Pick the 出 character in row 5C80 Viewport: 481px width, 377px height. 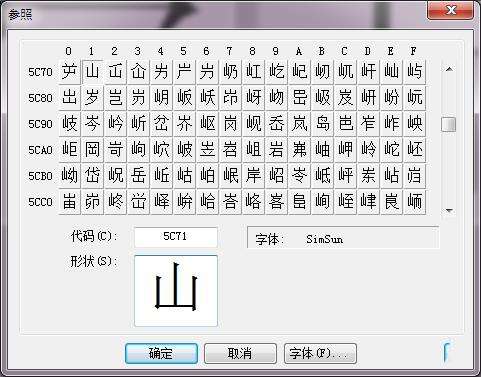pos(69,98)
